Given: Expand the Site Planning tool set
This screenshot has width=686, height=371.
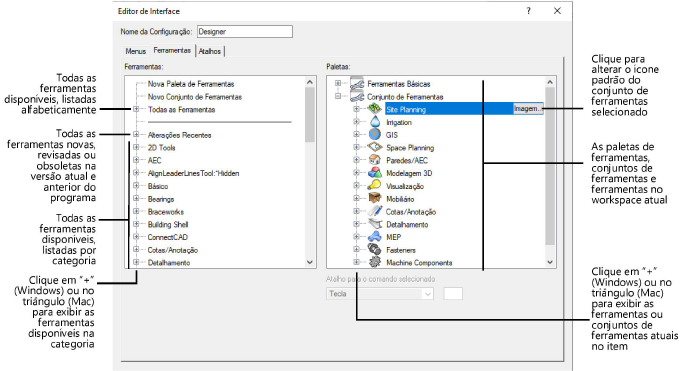Looking at the screenshot, I should pyautogui.click(x=356, y=108).
